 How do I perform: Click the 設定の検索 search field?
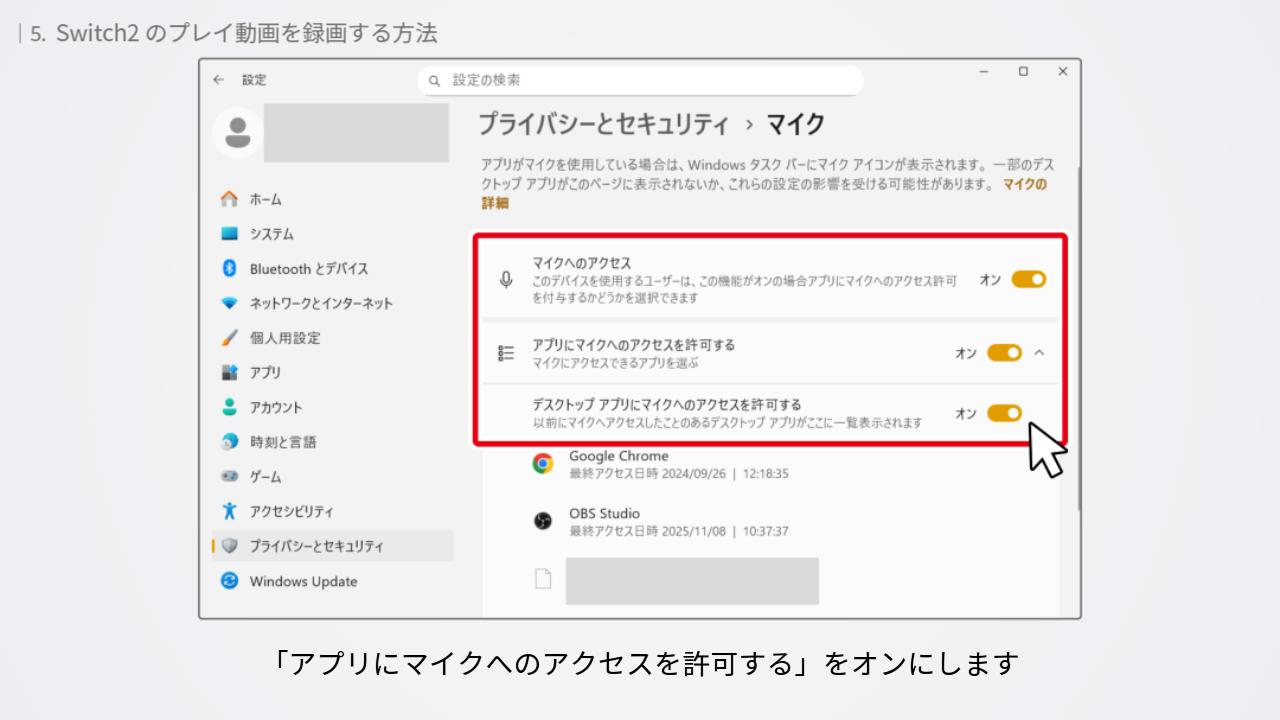pyautogui.click(x=640, y=80)
